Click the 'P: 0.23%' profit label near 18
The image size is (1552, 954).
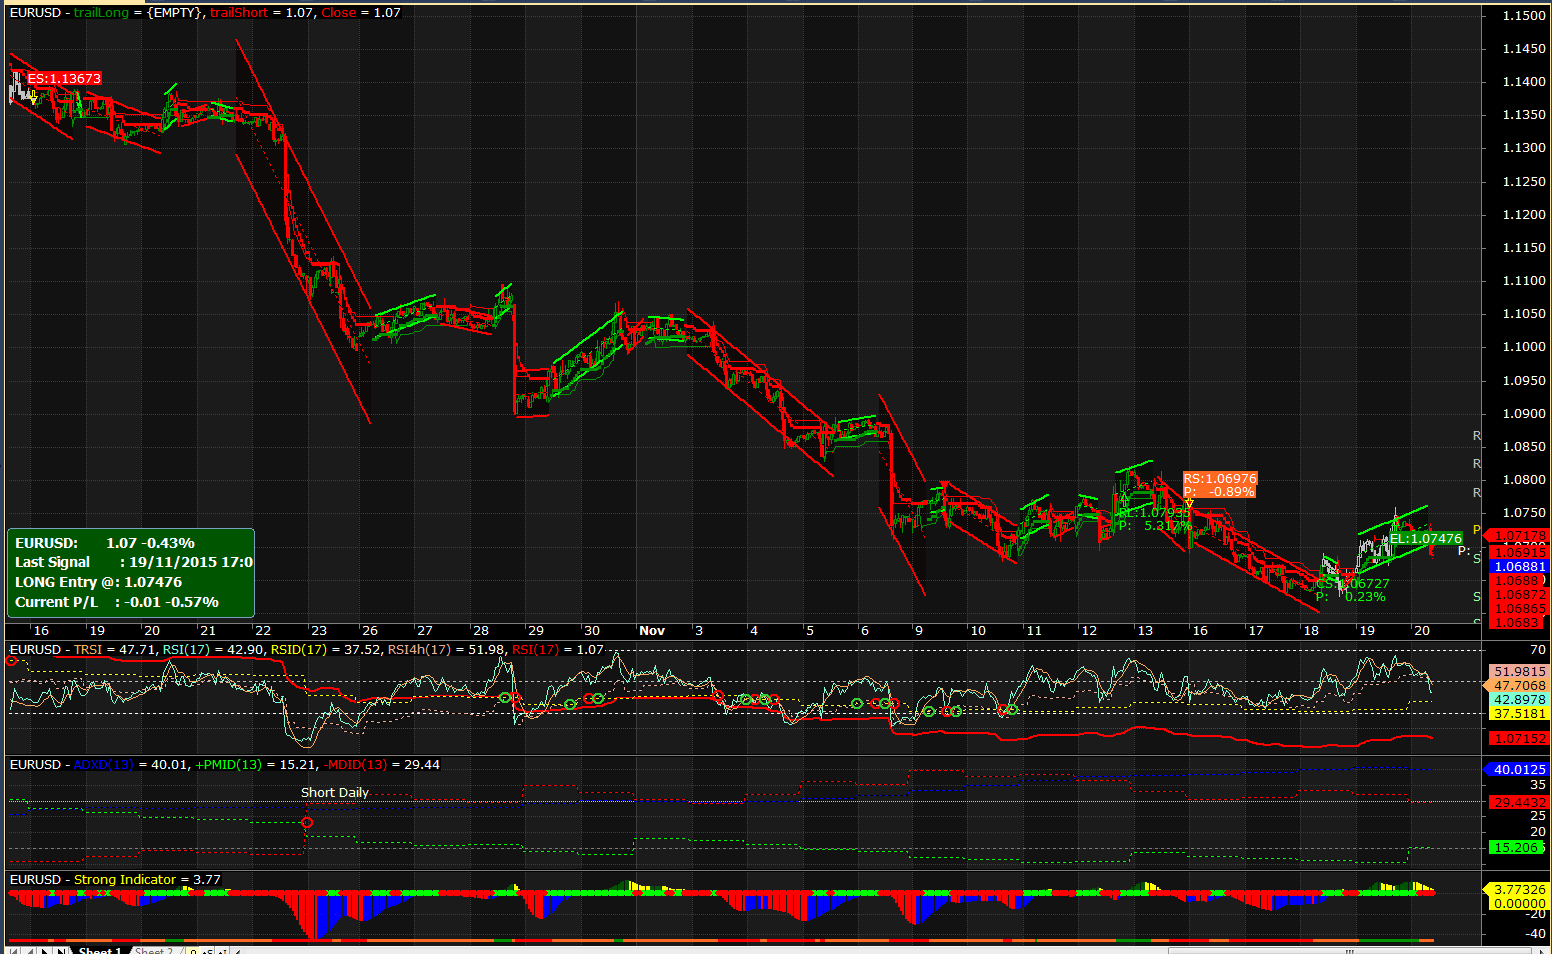[1351, 597]
